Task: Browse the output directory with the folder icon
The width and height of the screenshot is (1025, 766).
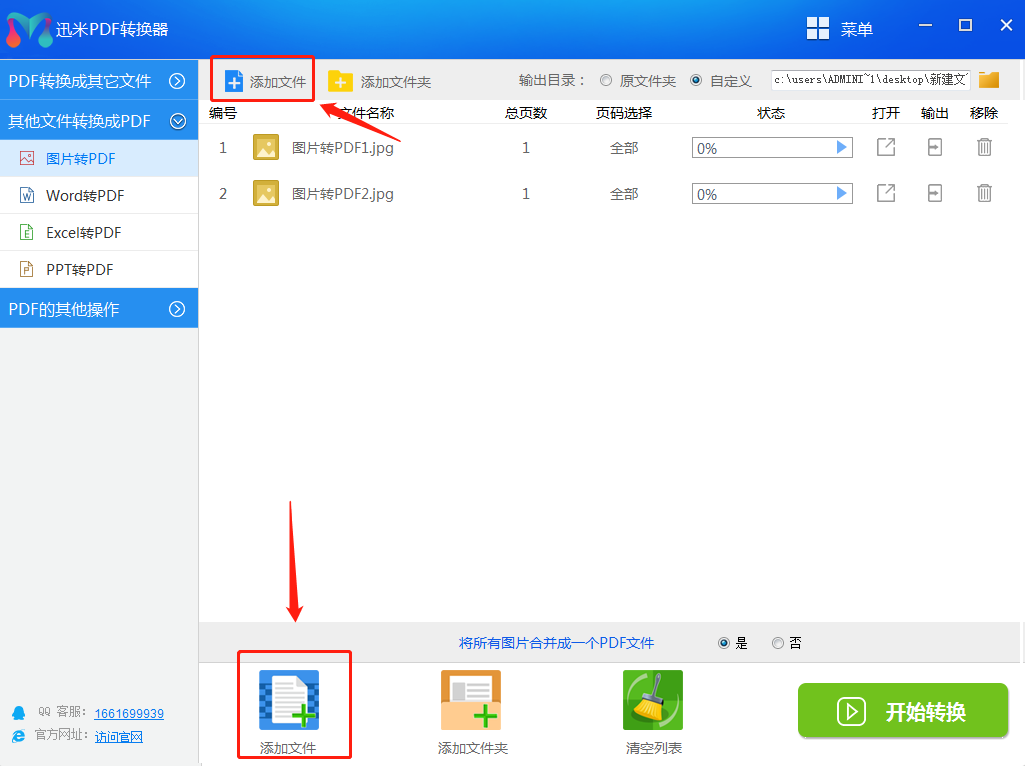Action: coord(989,80)
